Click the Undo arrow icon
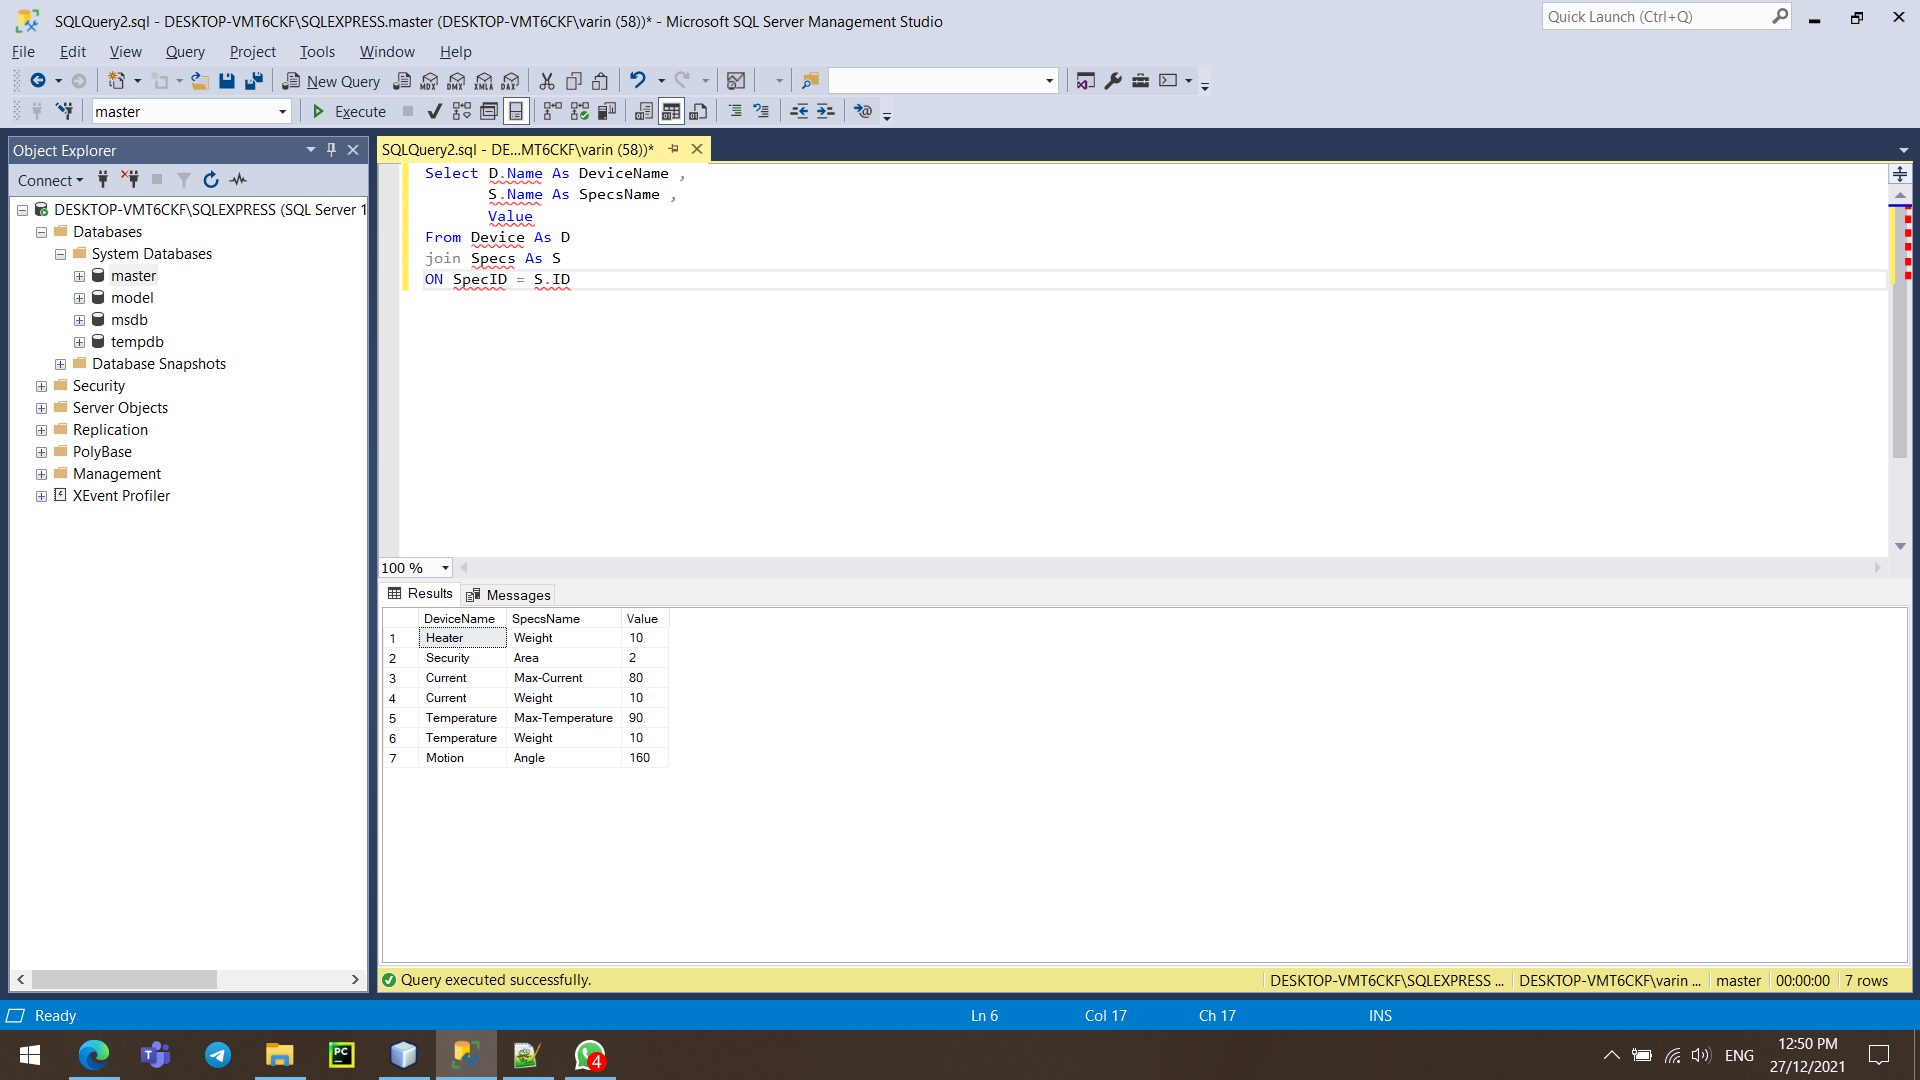 pyautogui.click(x=637, y=81)
